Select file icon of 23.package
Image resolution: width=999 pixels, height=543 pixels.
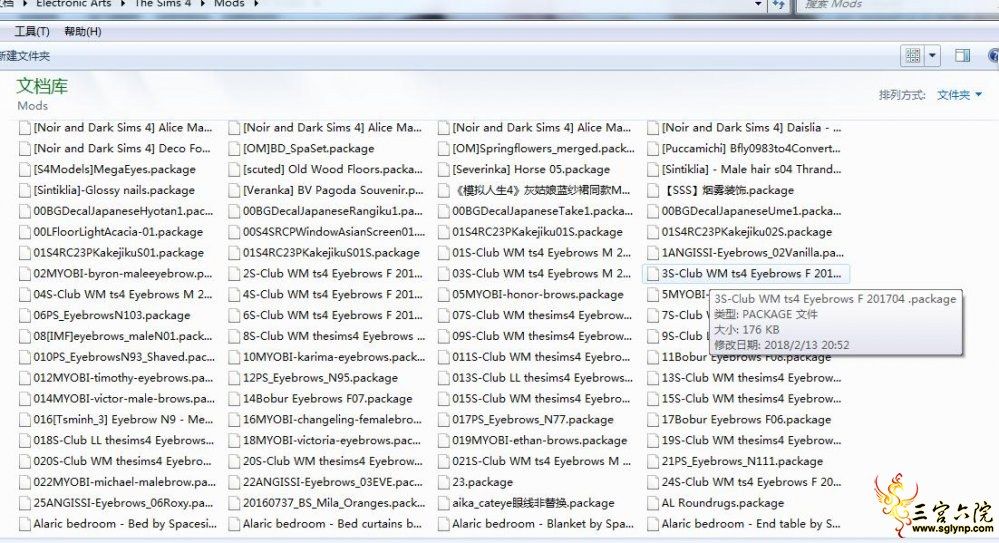click(x=444, y=482)
